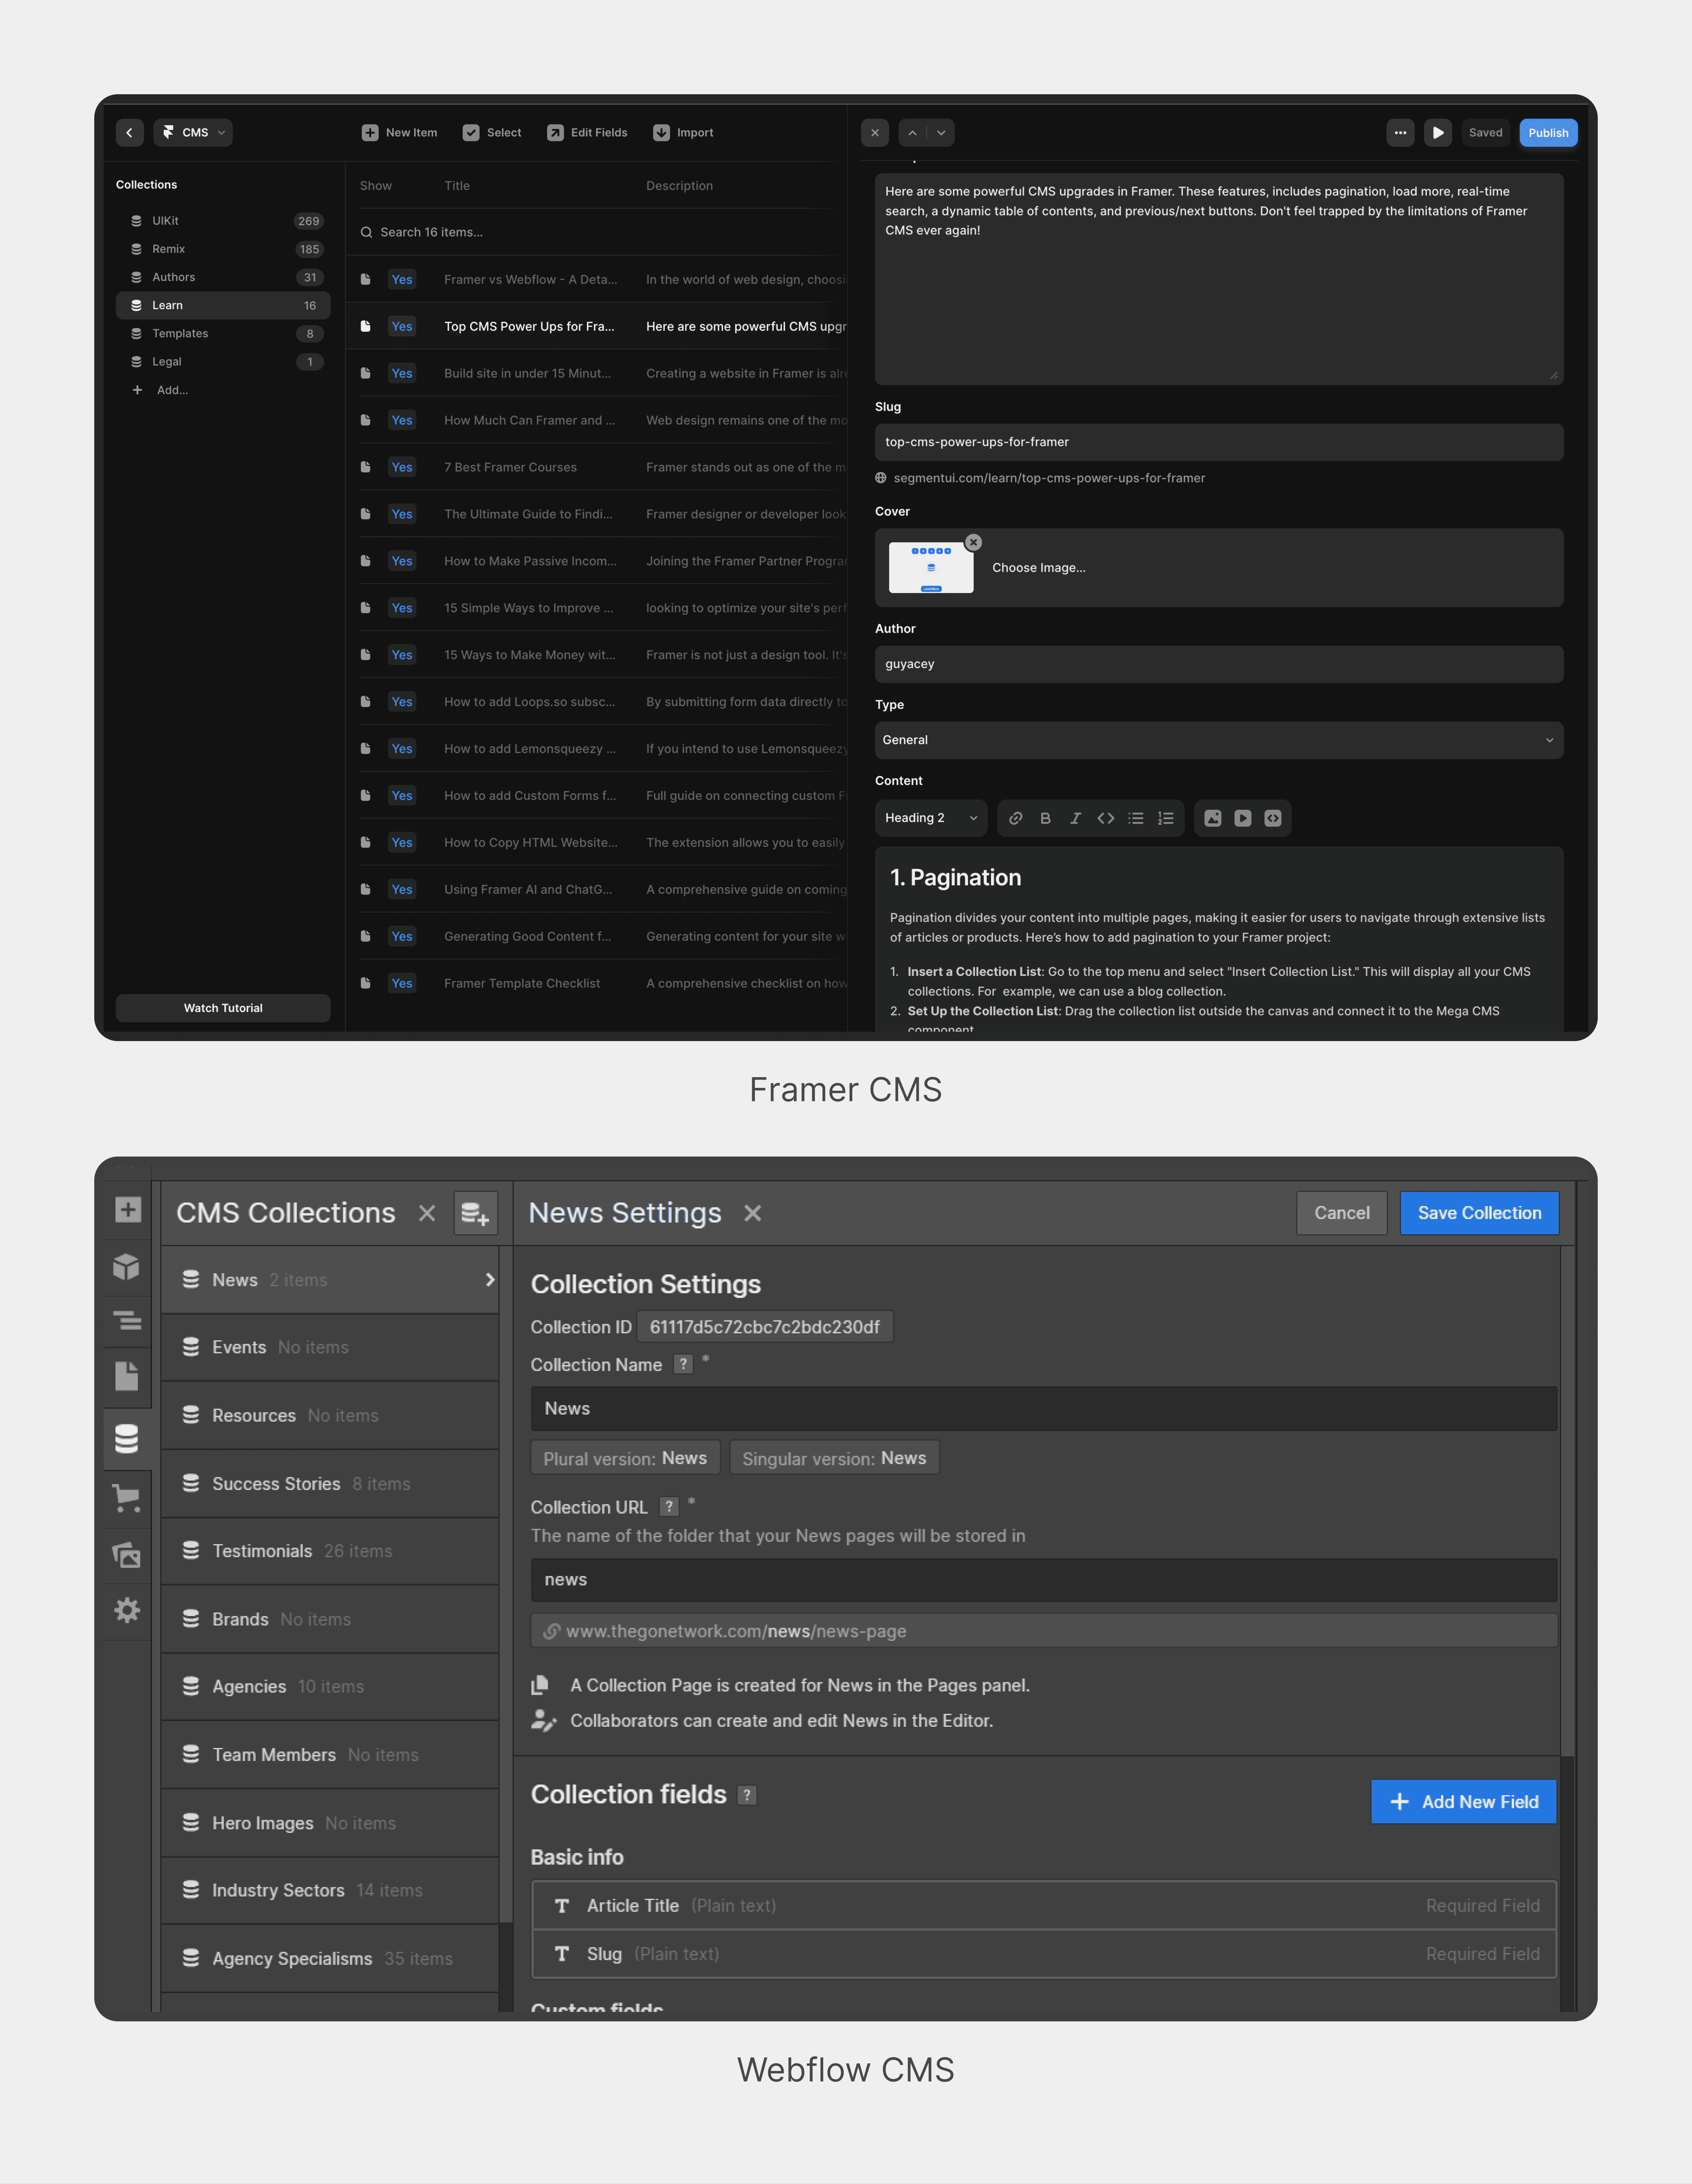Open the Type dropdown showing General
1692x2184 pixels.
point(1218,740)
